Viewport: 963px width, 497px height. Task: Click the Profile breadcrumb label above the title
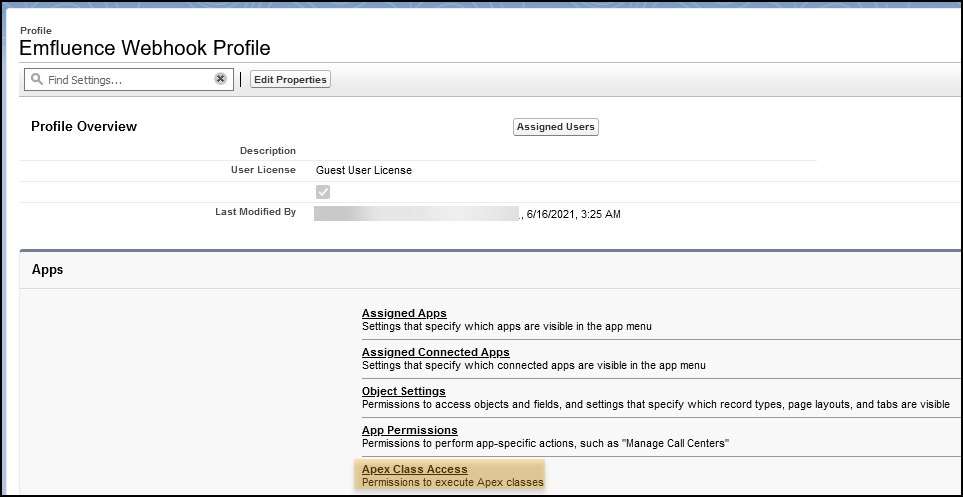pyautogui.click(x=36, y=30)
